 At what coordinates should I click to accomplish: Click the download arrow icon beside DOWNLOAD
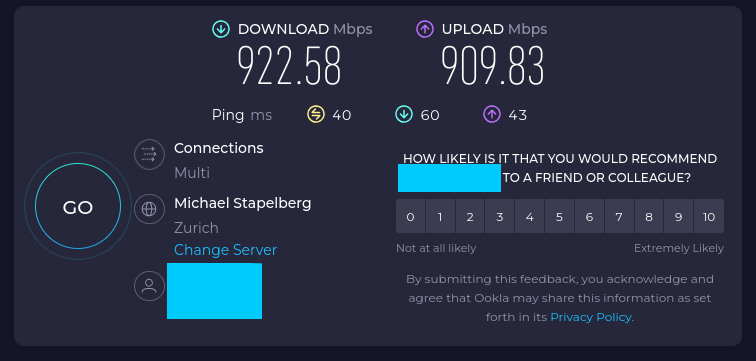(221, 29)
